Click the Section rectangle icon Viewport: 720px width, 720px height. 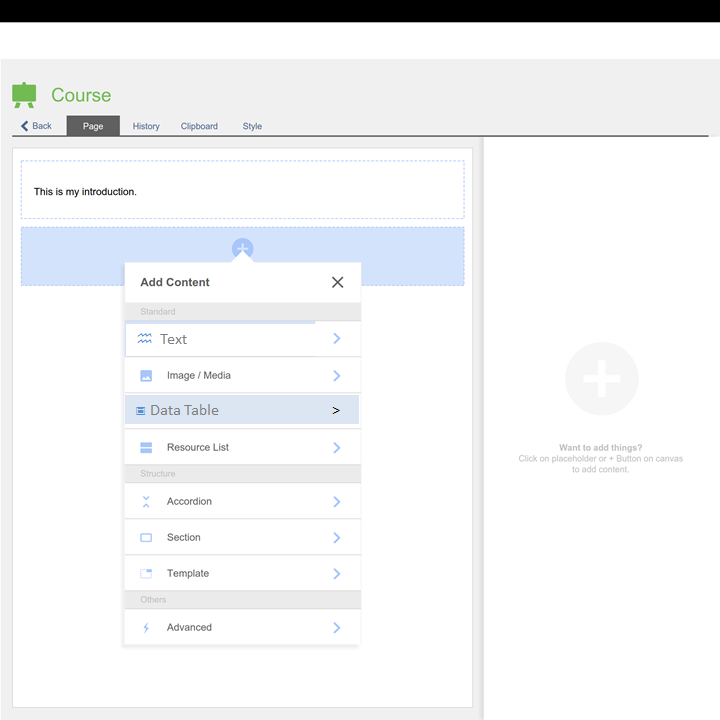click(x=146, y=538)
